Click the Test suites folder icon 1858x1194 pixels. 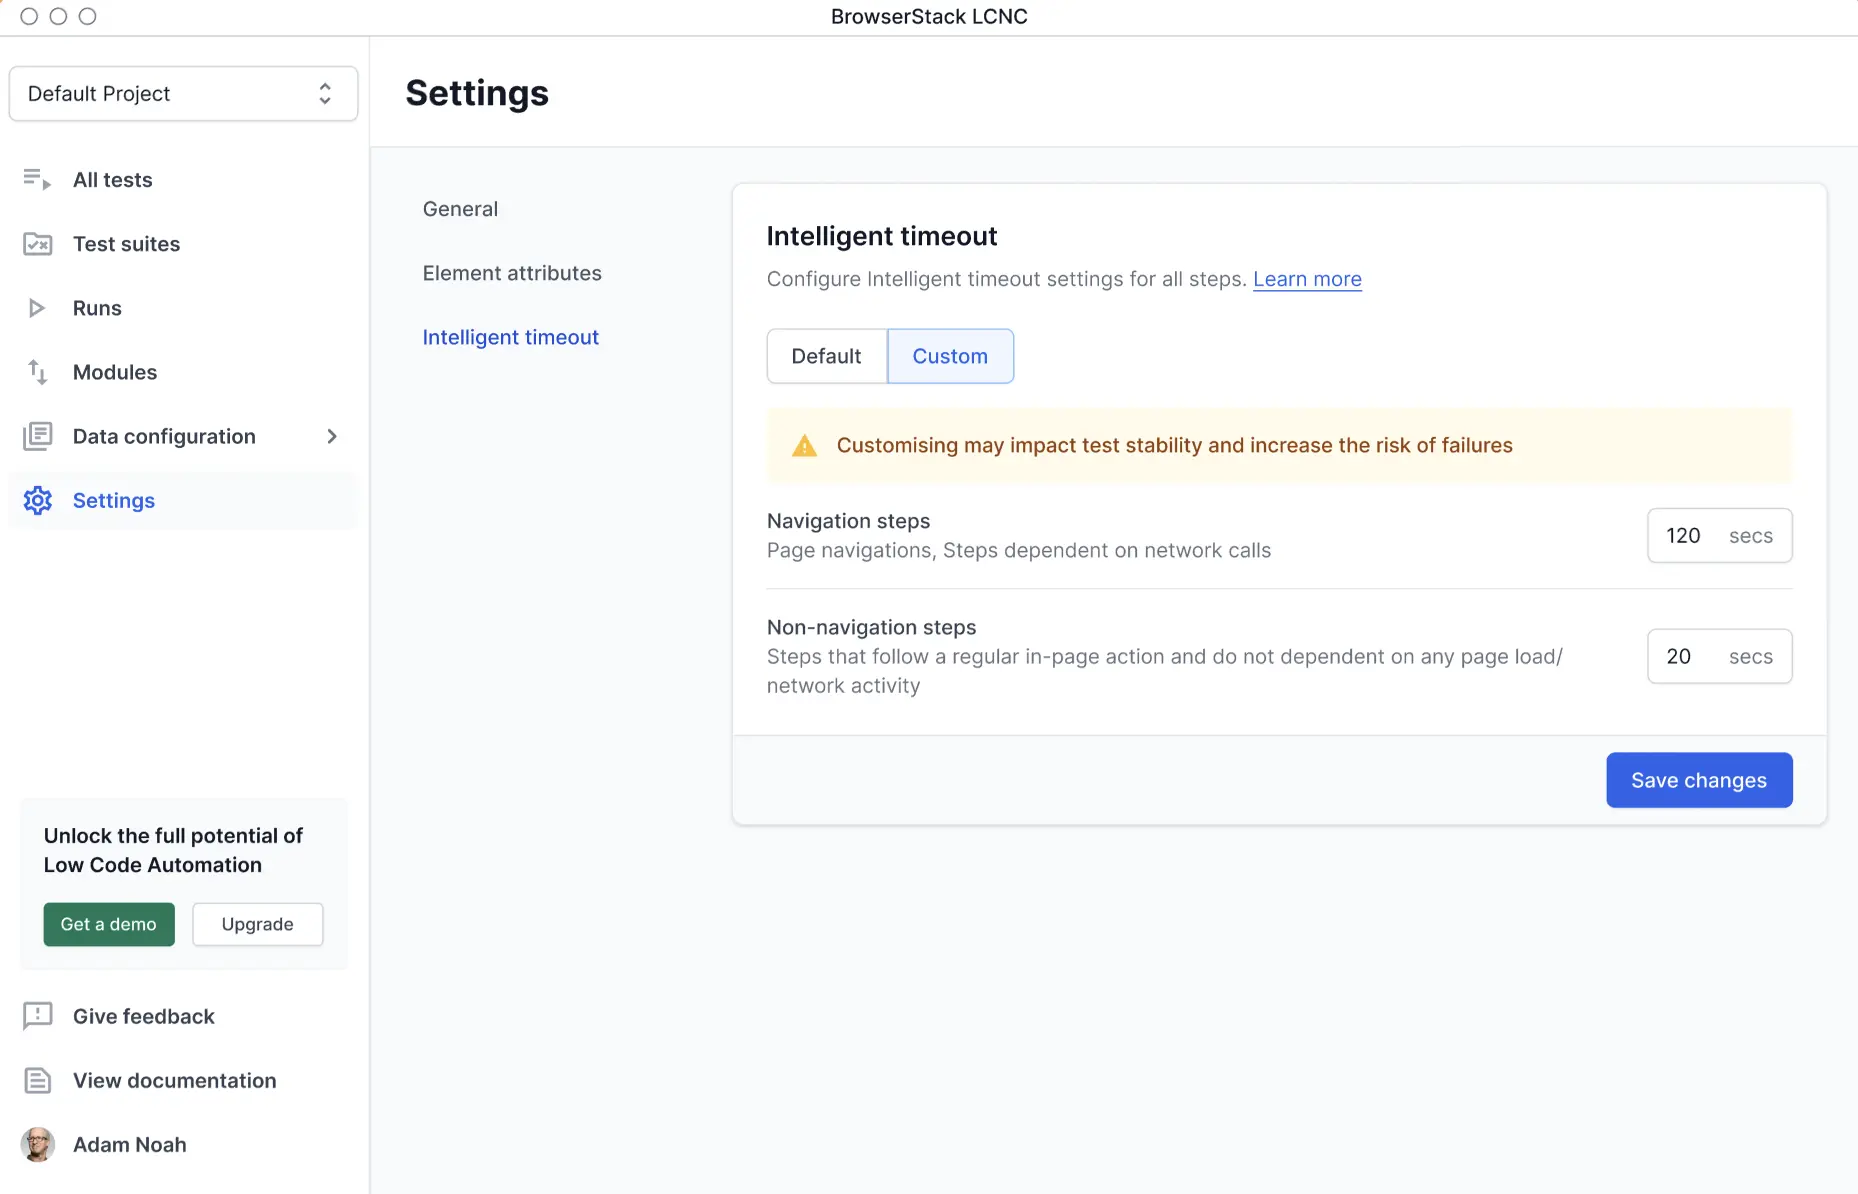[37, 243]
